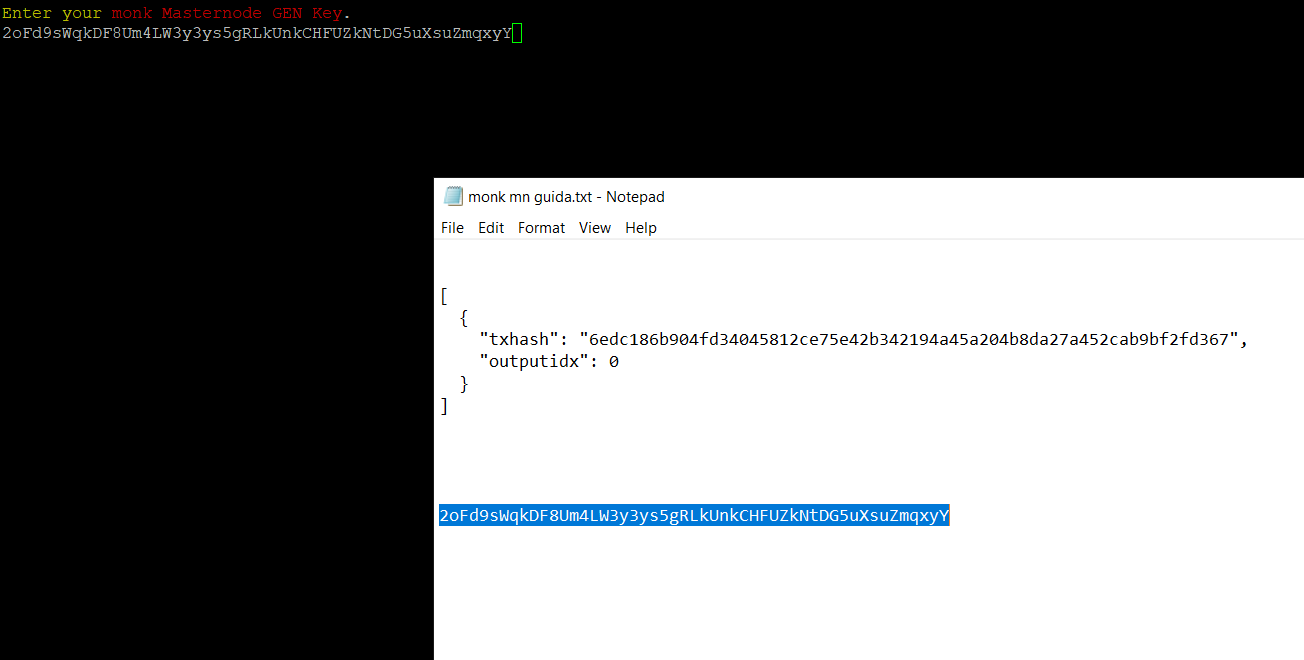Open the File menu in Notepad
The width and height of the screenshot is (1304, 660).
[x=452, y=228]
